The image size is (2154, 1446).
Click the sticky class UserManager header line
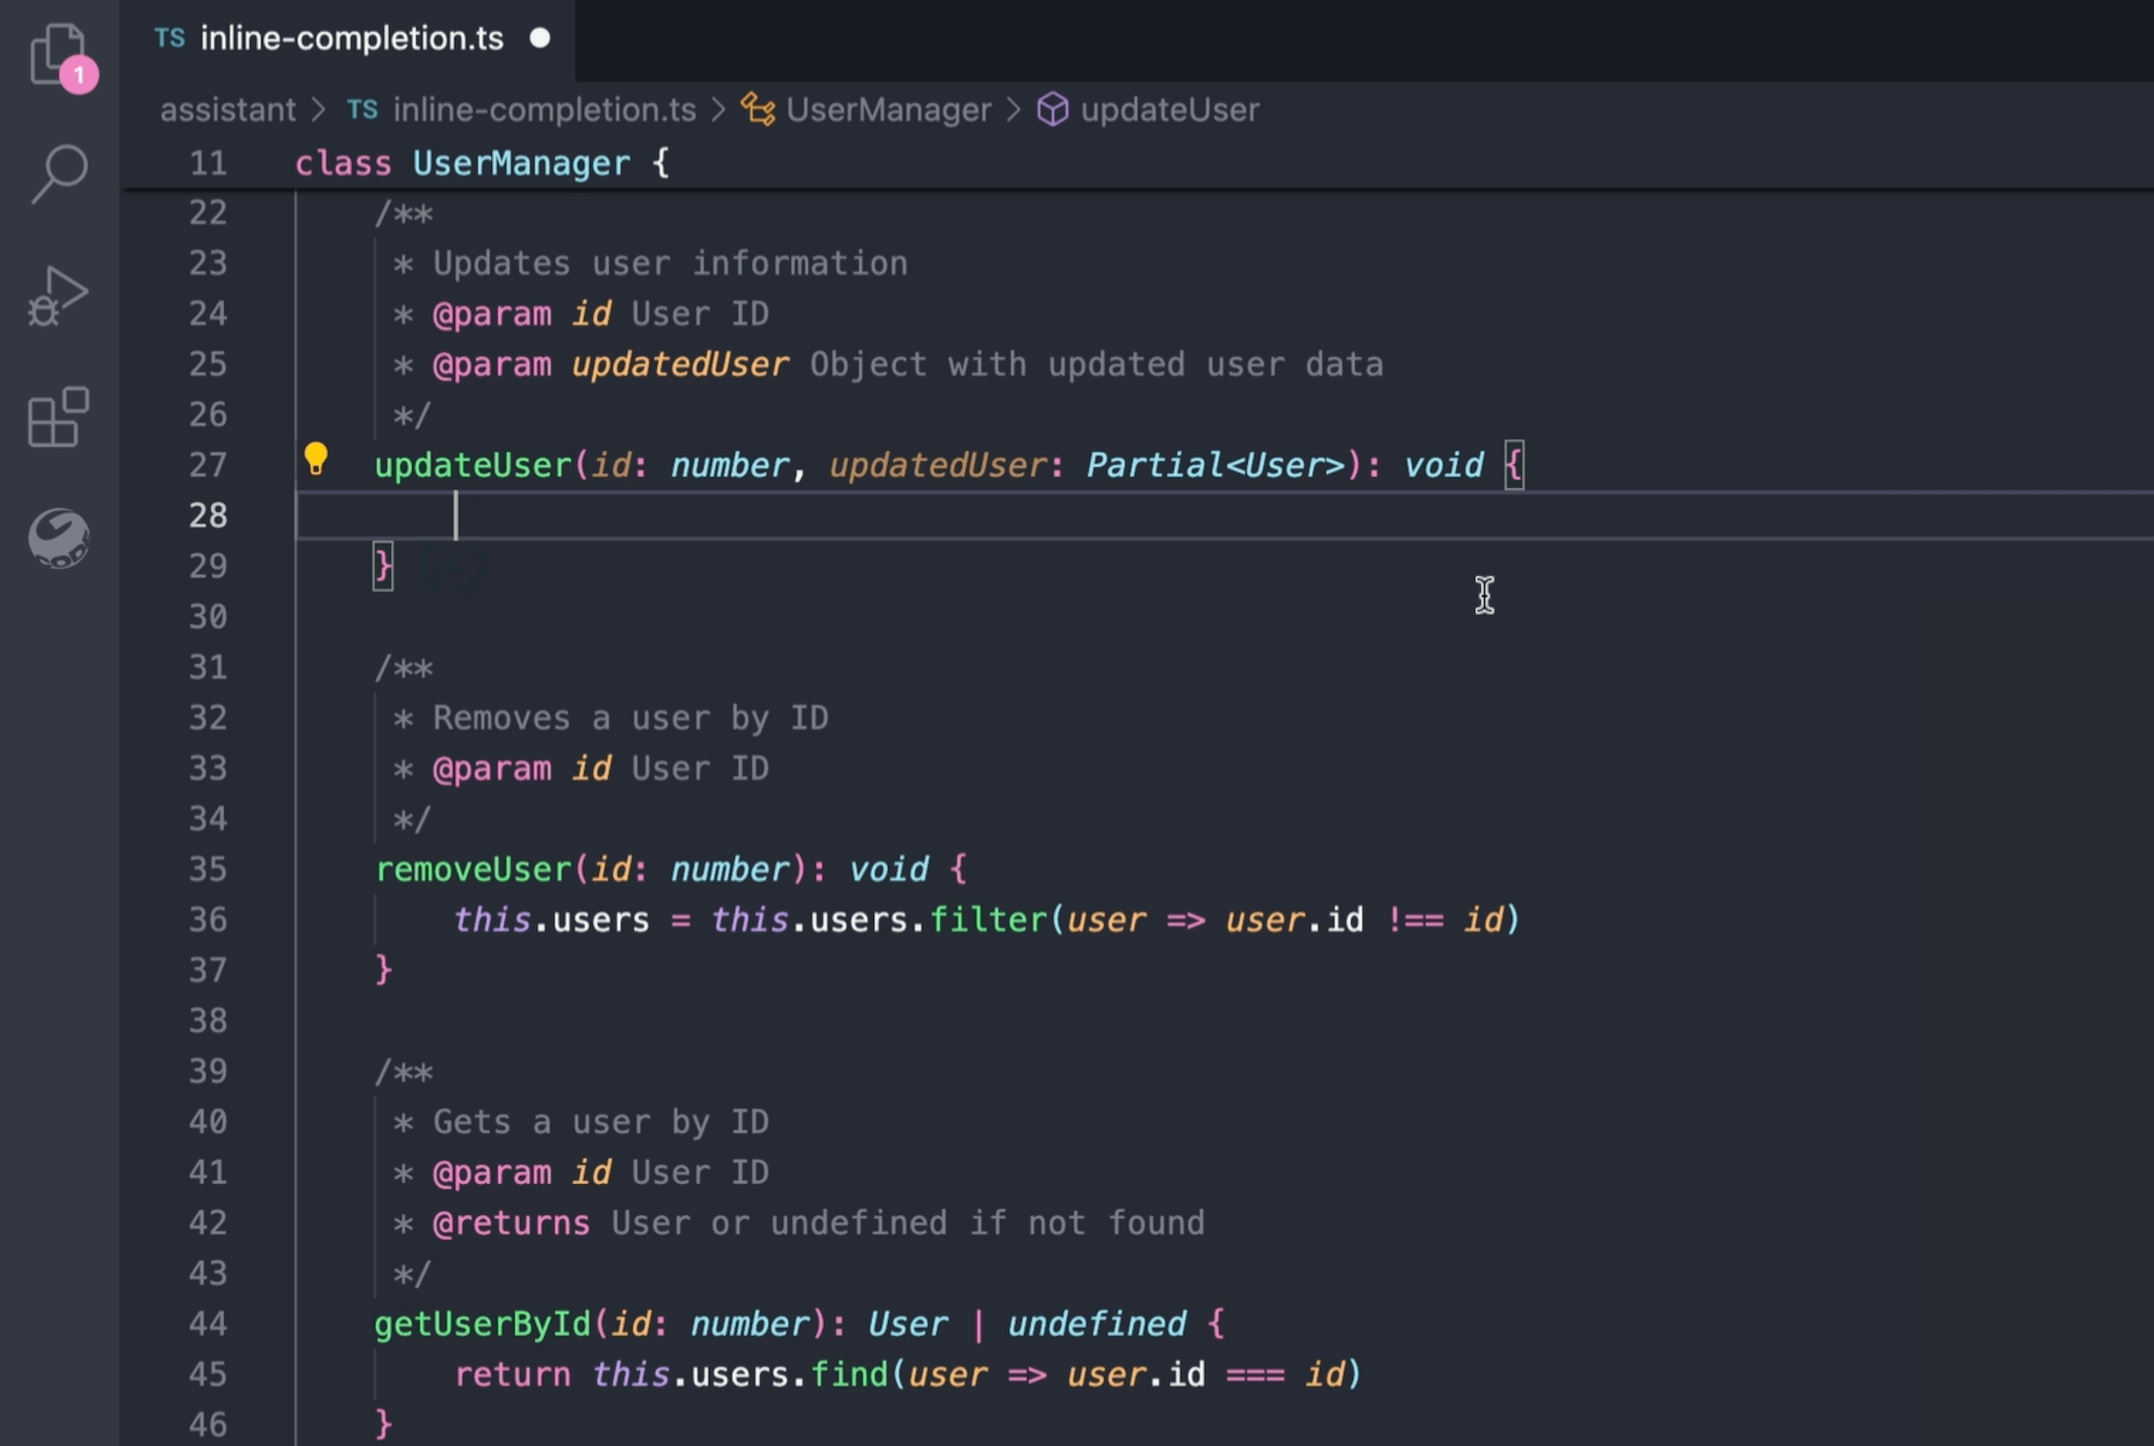point(520,163)
